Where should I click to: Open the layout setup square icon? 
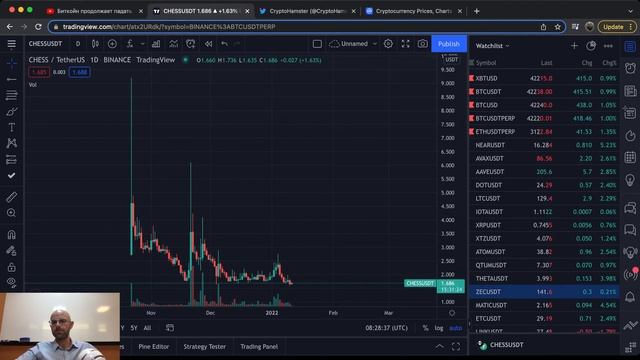317,44
